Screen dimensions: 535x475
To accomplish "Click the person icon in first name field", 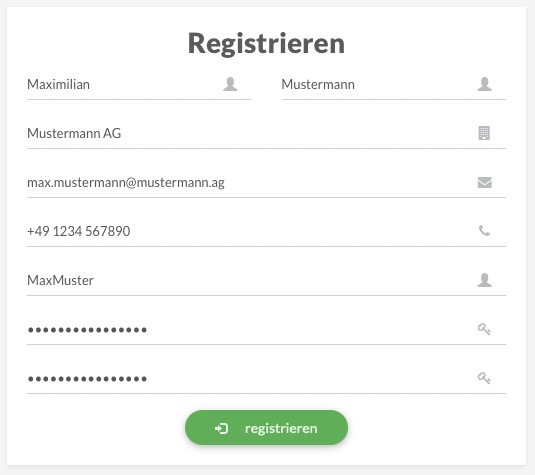I will tap(230, 84).
